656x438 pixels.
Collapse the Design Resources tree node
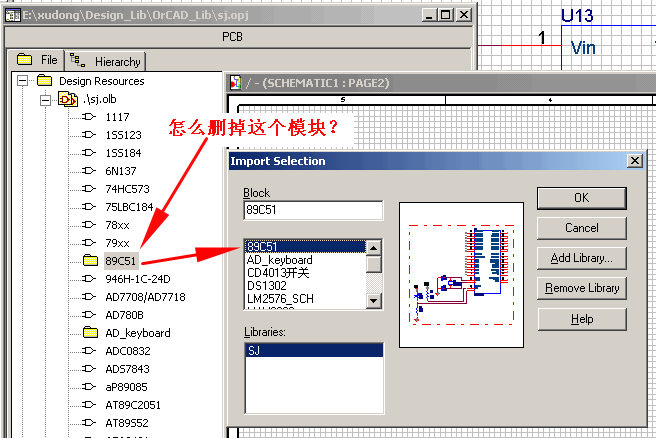coord(23,81)
